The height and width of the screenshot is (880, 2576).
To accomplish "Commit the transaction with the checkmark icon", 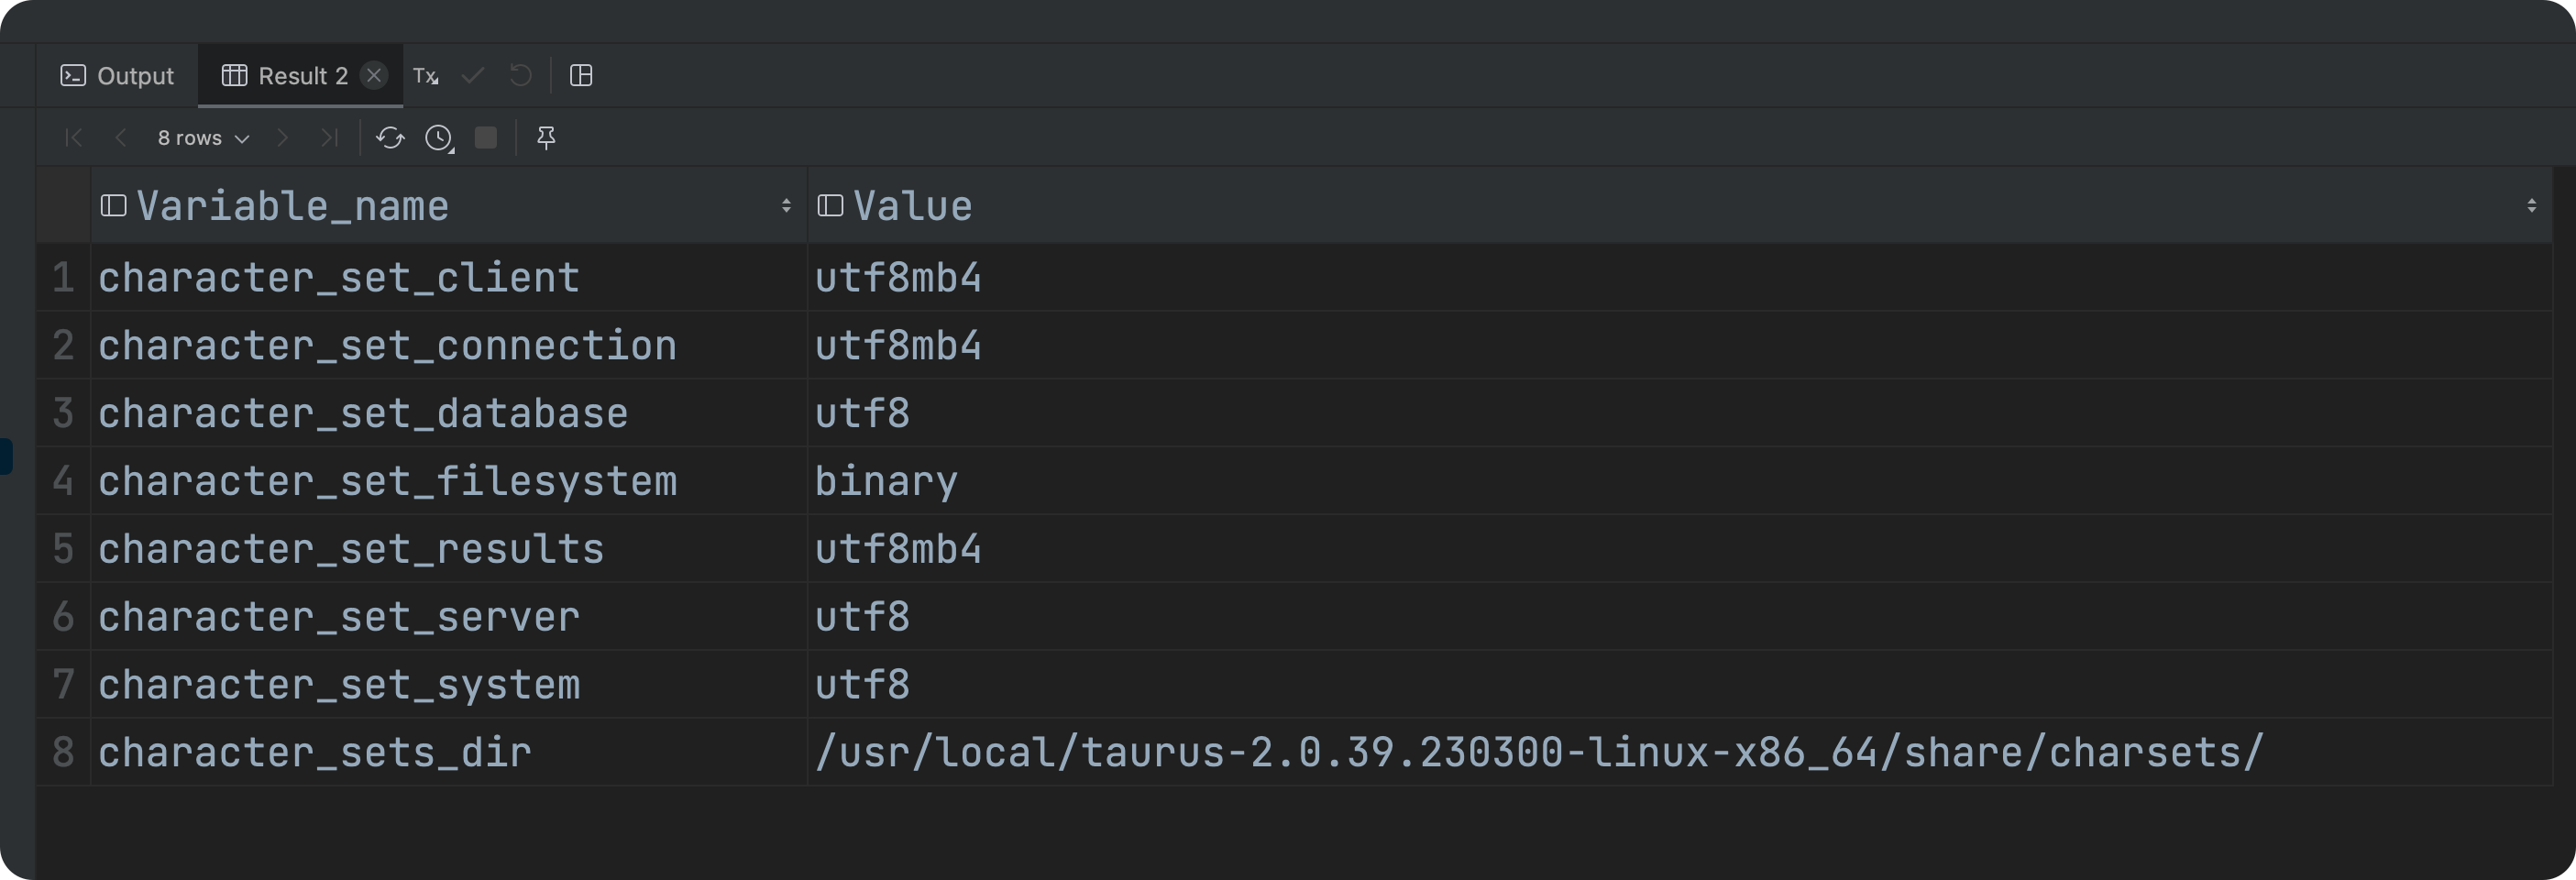I will click(472, 75).
